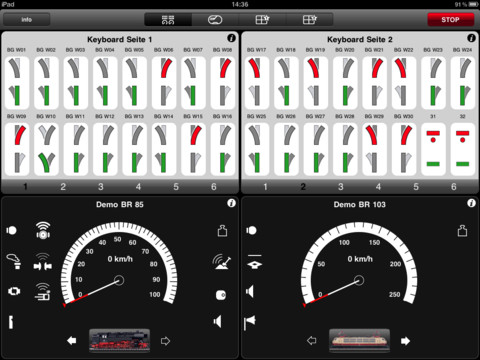Open the third layout tab with star
Image resolution: width=480 pixels, height=360 pixels.
click(x=262, y=20)
